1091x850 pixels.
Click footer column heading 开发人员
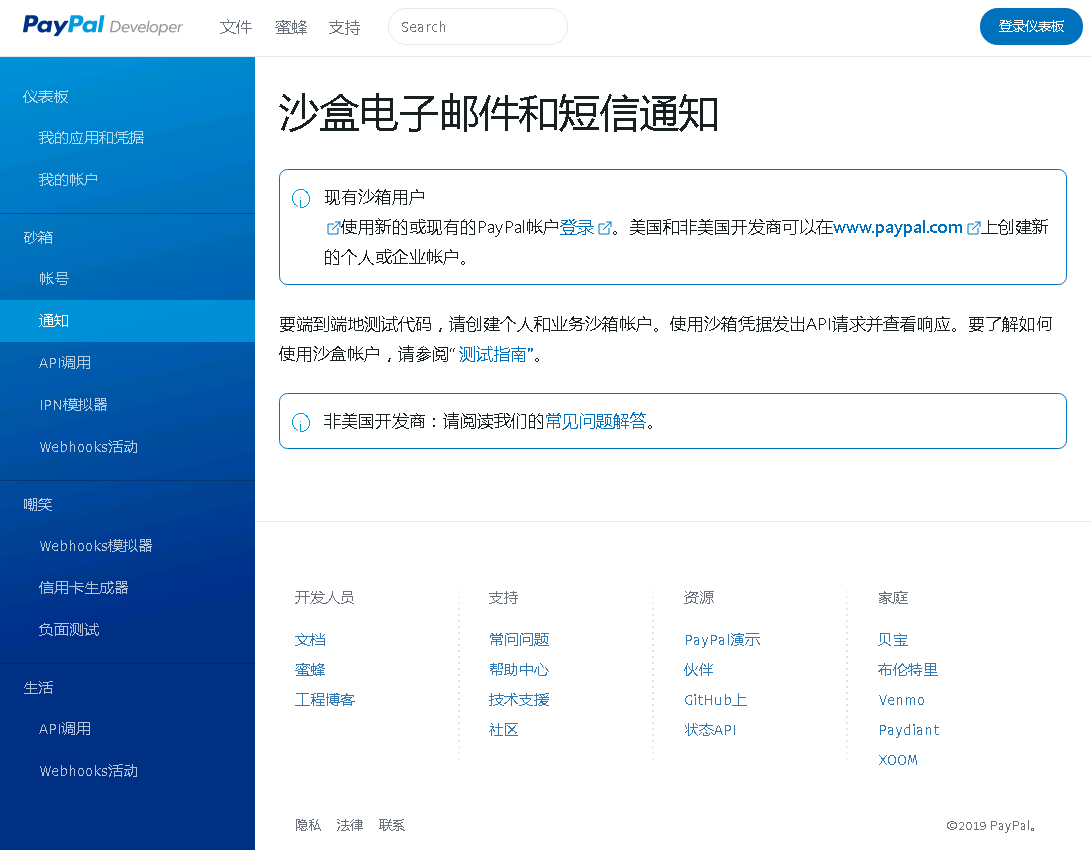(324, 598)
